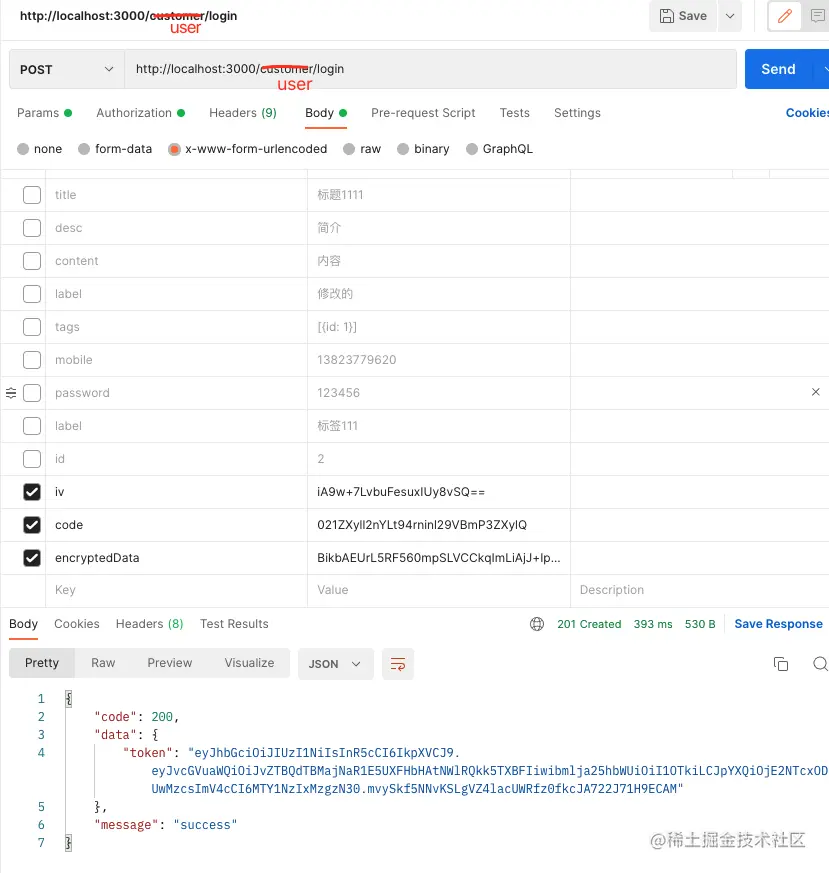
Task: Click the iv value iA9w+7LvbuFesuxIUy8vSQ==
Action: click(x=401, y=492)
